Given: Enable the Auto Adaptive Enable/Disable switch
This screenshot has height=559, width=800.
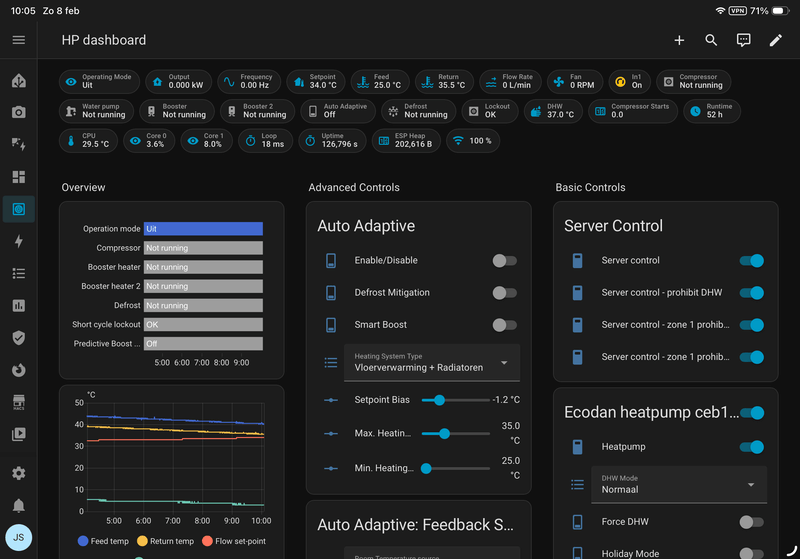Looking at the screenshot, I should pyautogui.click(x=504, y=261).
